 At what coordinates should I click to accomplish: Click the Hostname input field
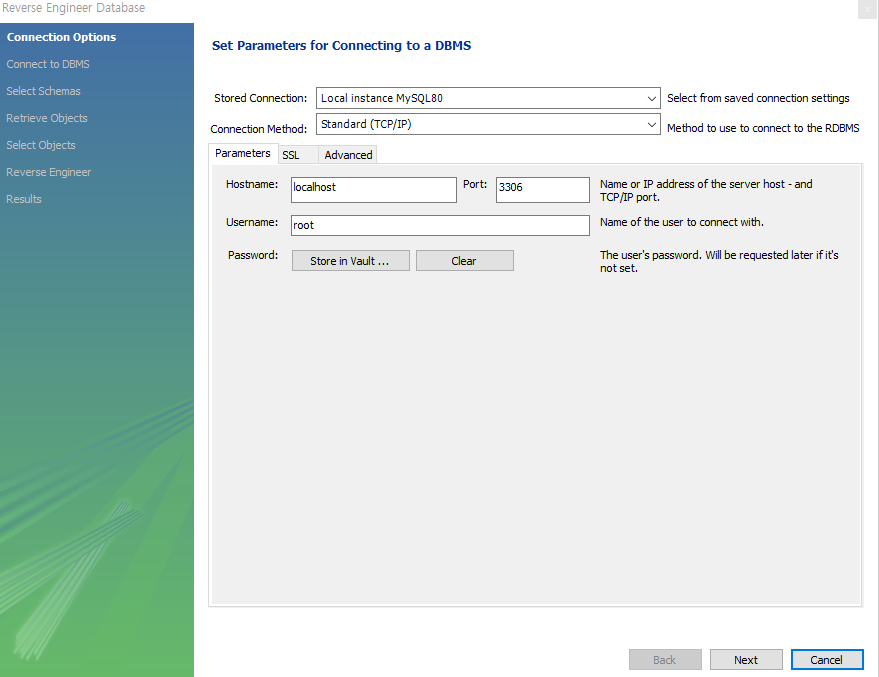pyautogui.click(x=374, y=190)
